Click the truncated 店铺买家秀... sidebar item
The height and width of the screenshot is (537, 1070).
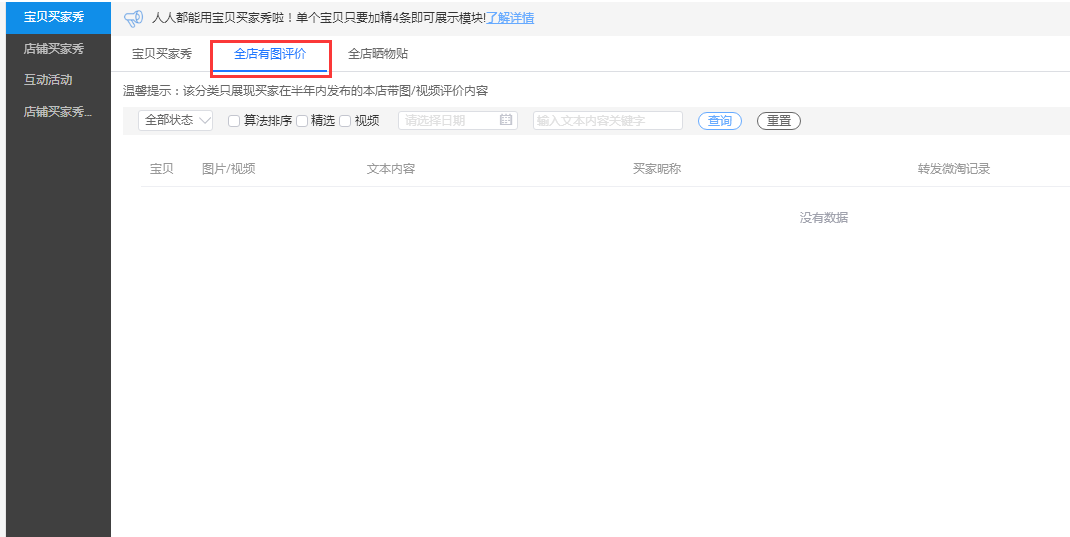tap(57, 112)
